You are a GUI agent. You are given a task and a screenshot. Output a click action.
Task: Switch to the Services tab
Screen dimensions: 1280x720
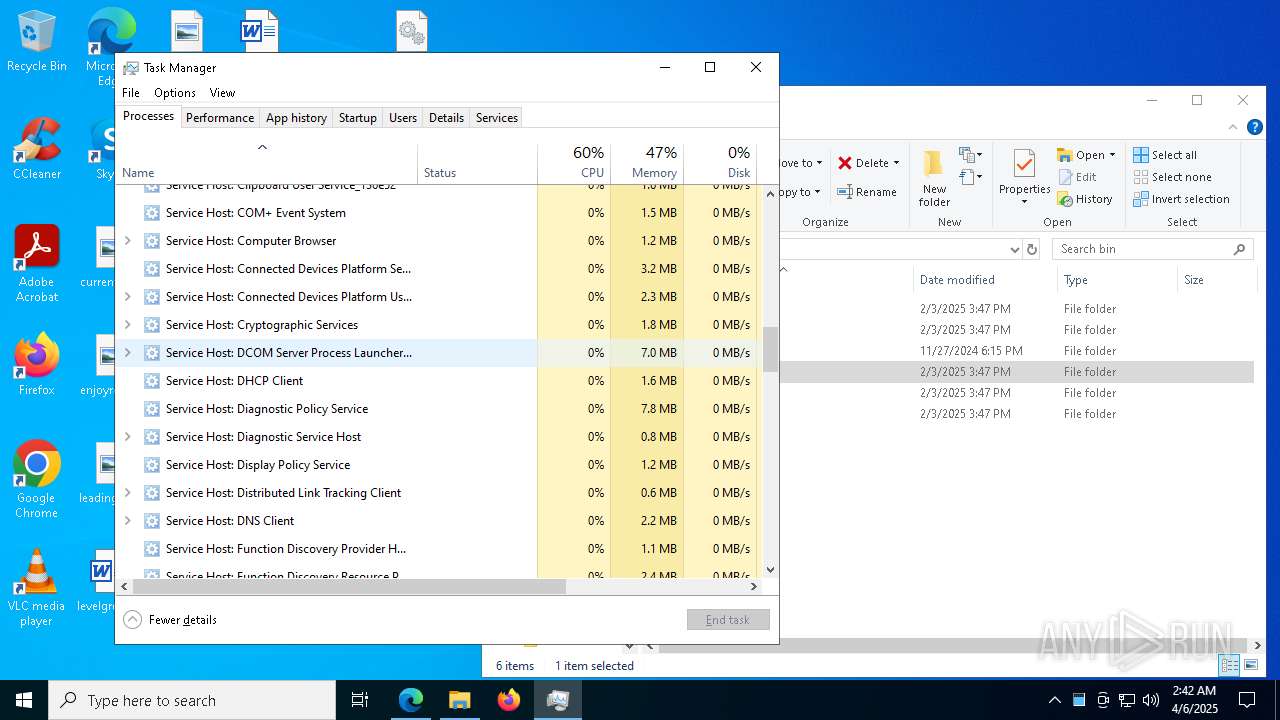(x=497, y=118)
